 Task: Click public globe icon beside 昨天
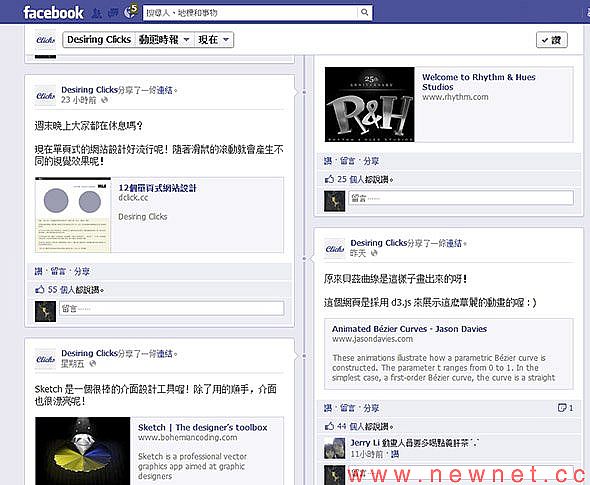pyautogui.click(x=374, y=253)
